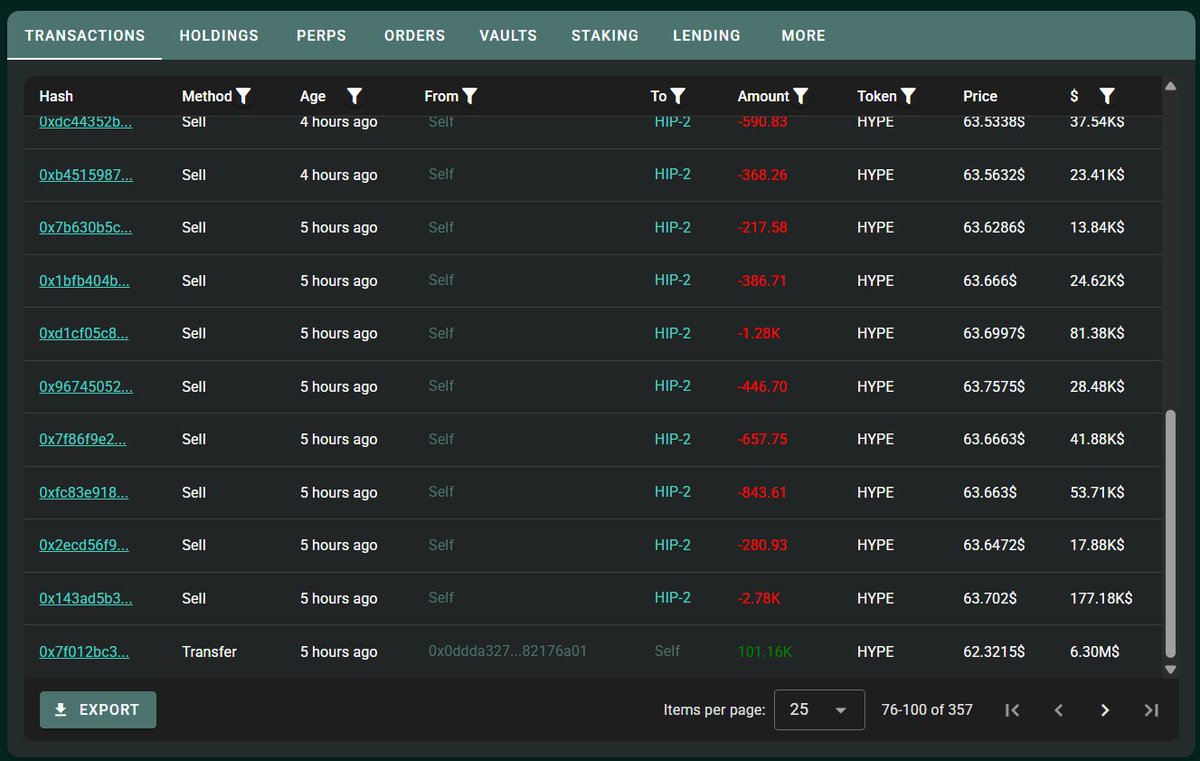The image size is (1200, 761).
Task: Open transaction hash 0xfc83e918...
Action: [x=84, y=492]
